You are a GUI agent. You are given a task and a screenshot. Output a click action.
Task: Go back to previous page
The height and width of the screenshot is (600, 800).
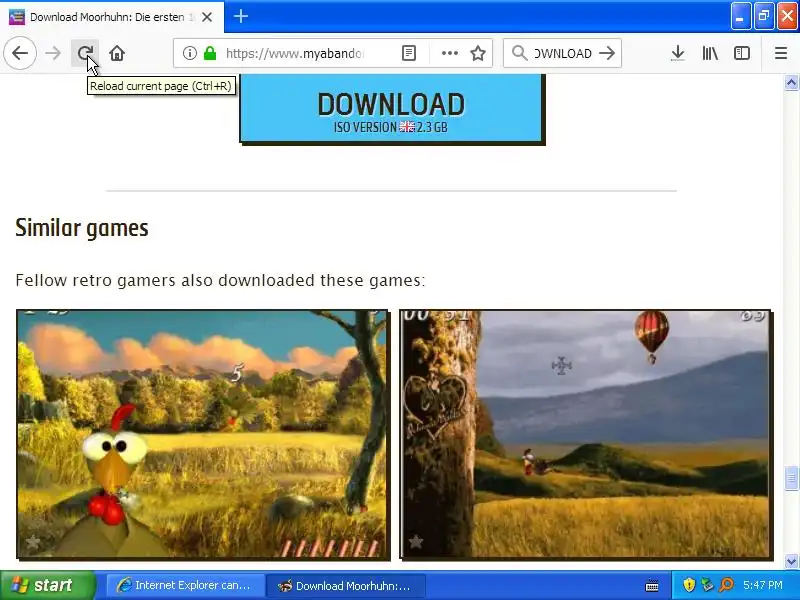click(20, 53)
